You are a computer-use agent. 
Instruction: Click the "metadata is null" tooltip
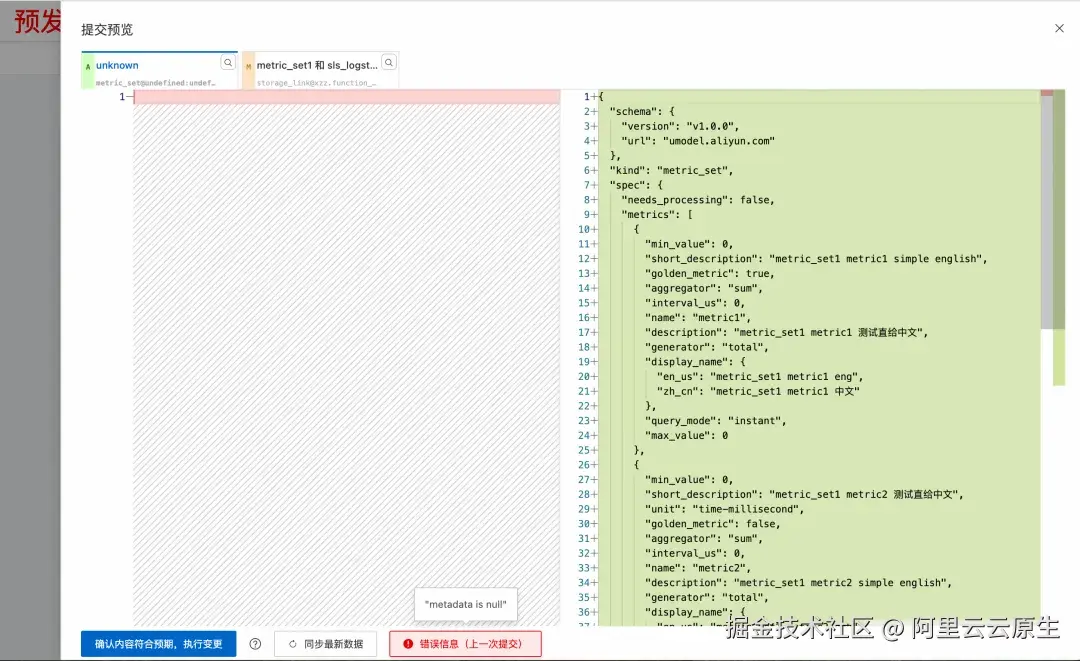(x=466, y=605)
